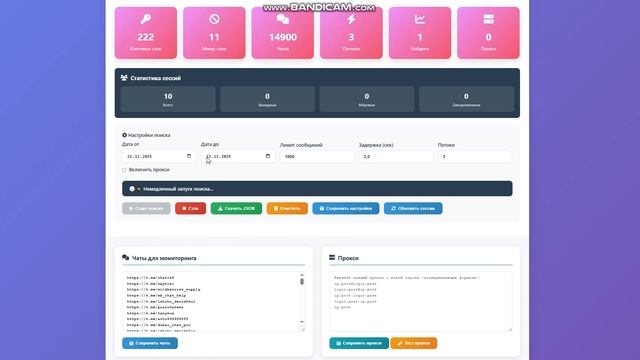The image size is (640, 360).
Task: Click the users icon beside Статистика сессий
Action: coord(124,78)
